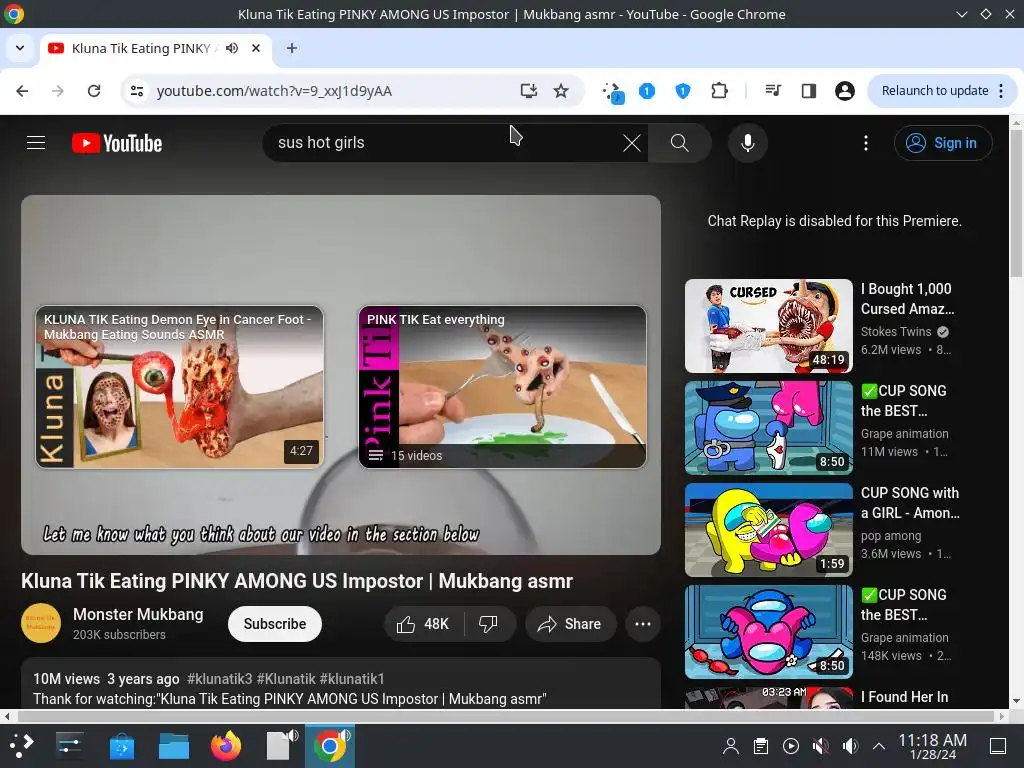The width and height of the screenshot is (1024, 768).
Task: Open CUP SONG with a GIRL thumbnail
Action: (x=769, y=530)
